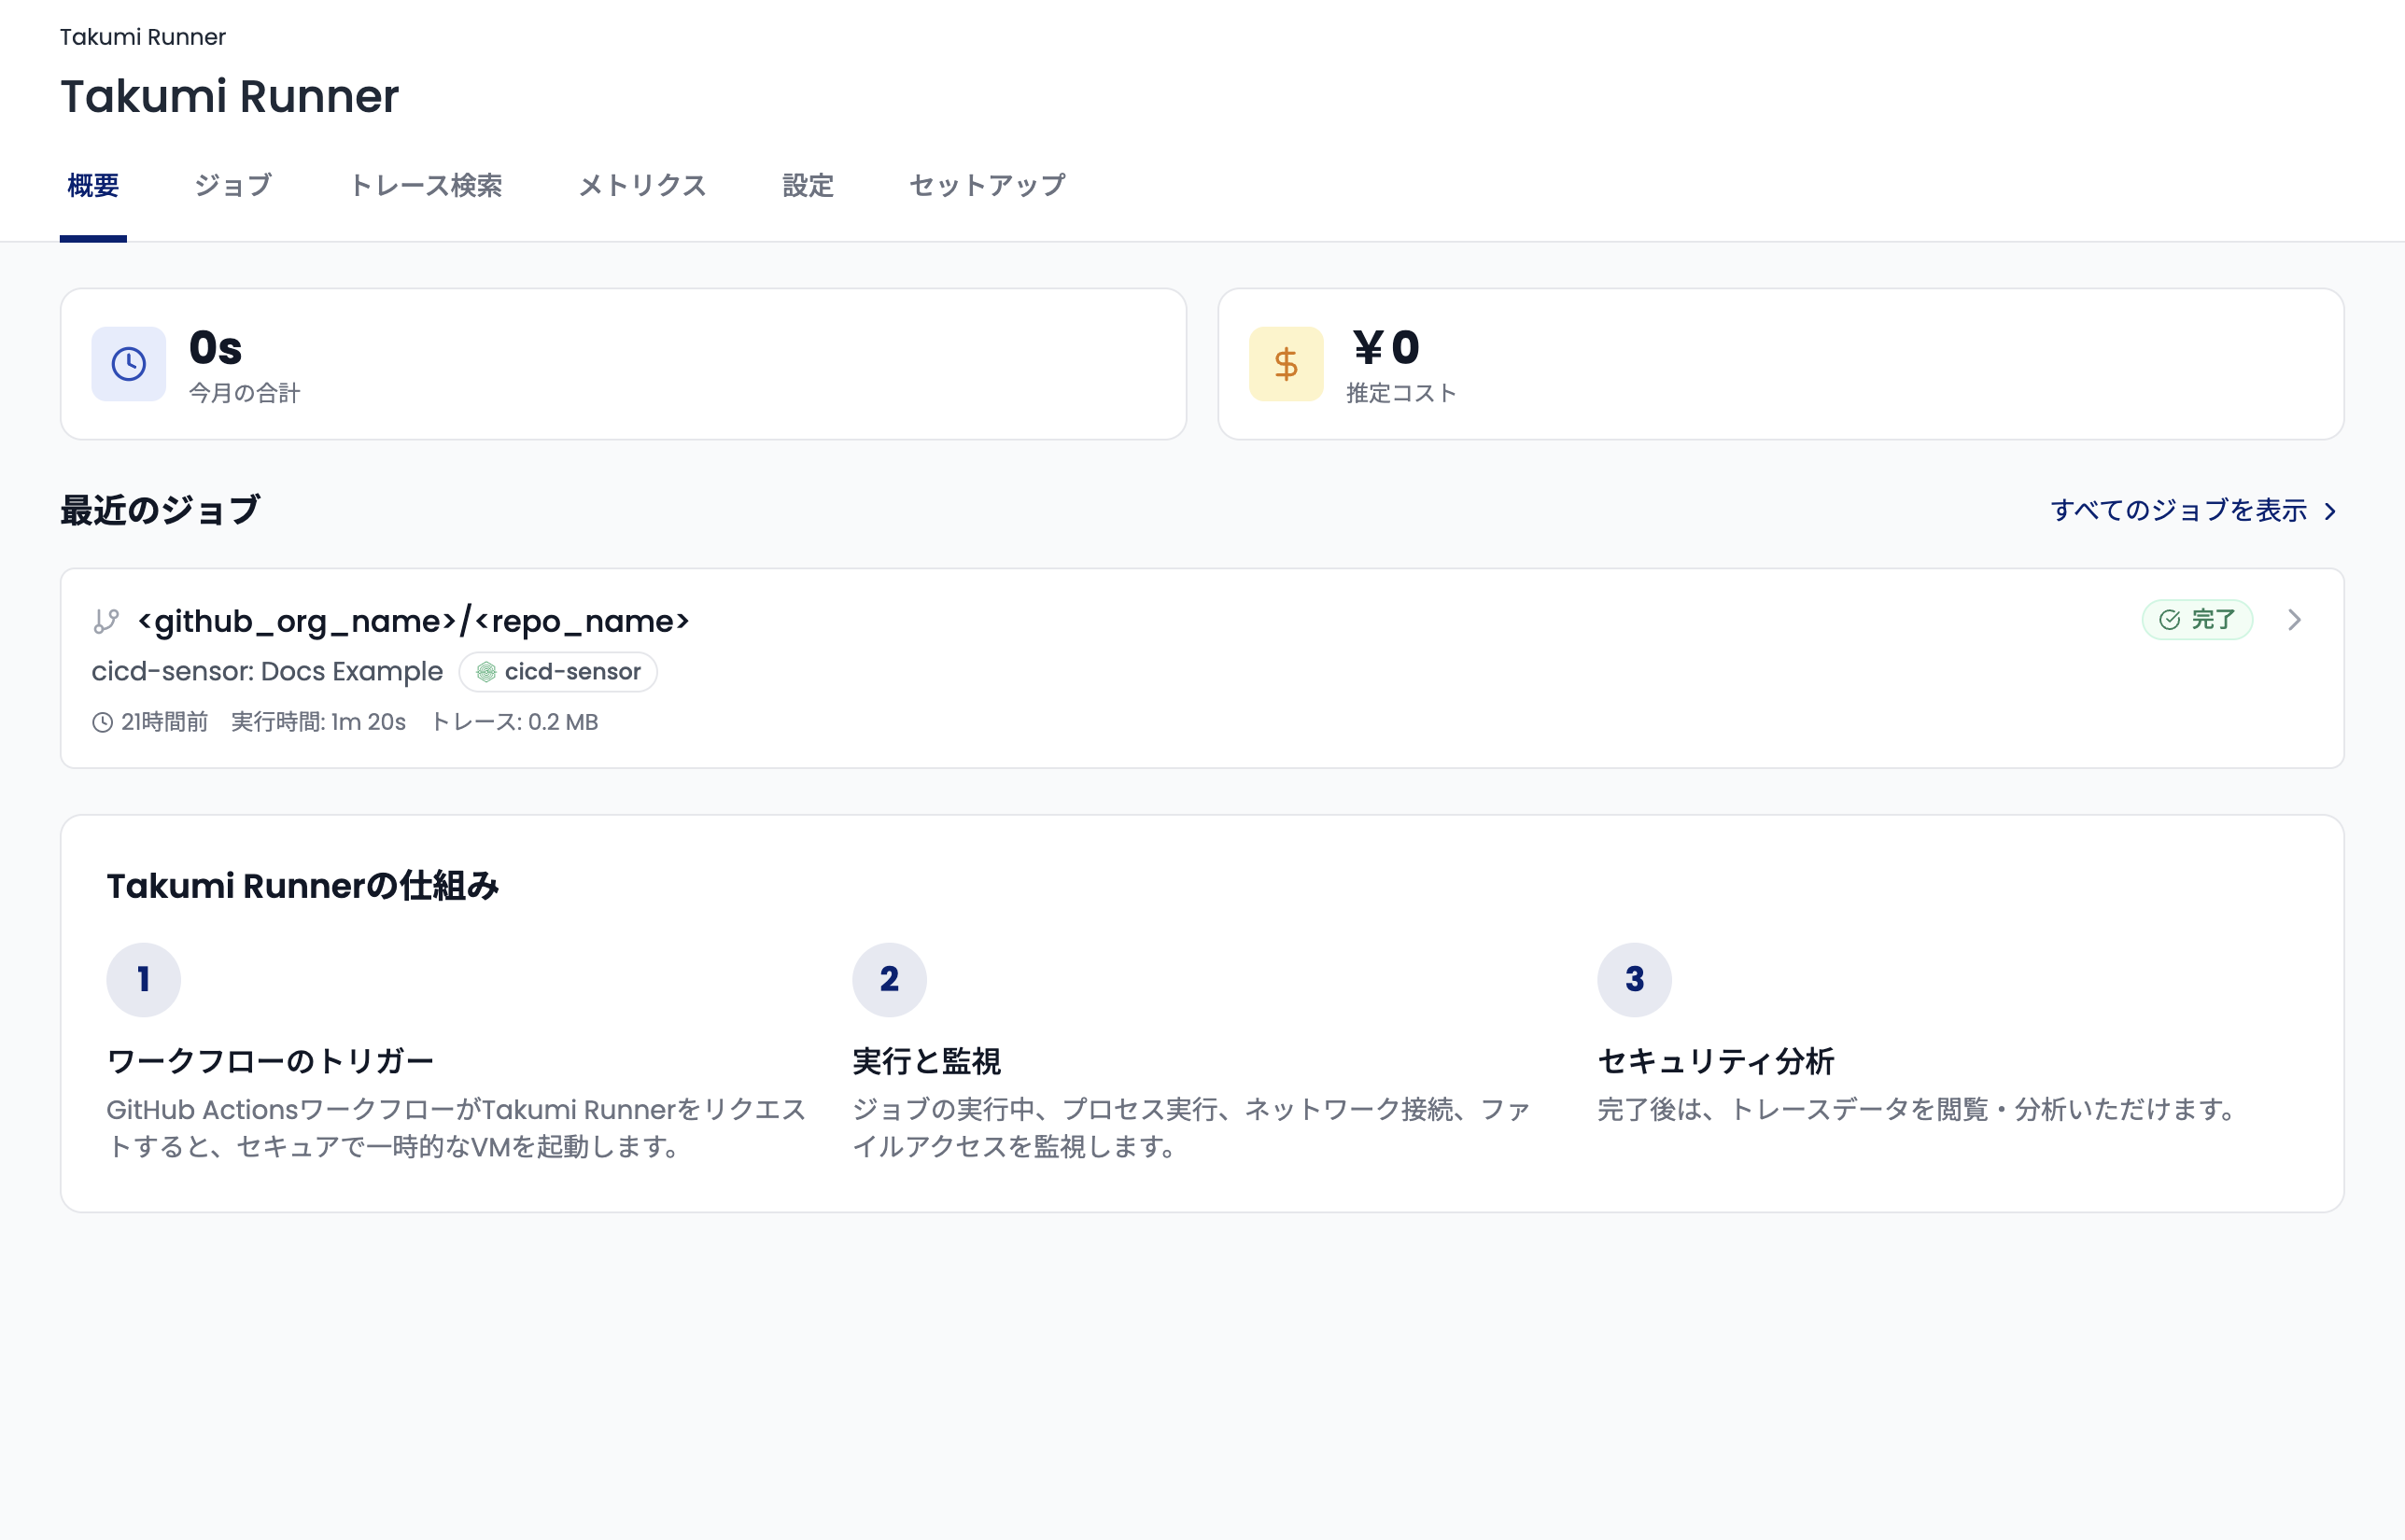The image size is (2405, 1540).
Task: Click the check icon in 完了 badge
Action: coord(2169,620)
